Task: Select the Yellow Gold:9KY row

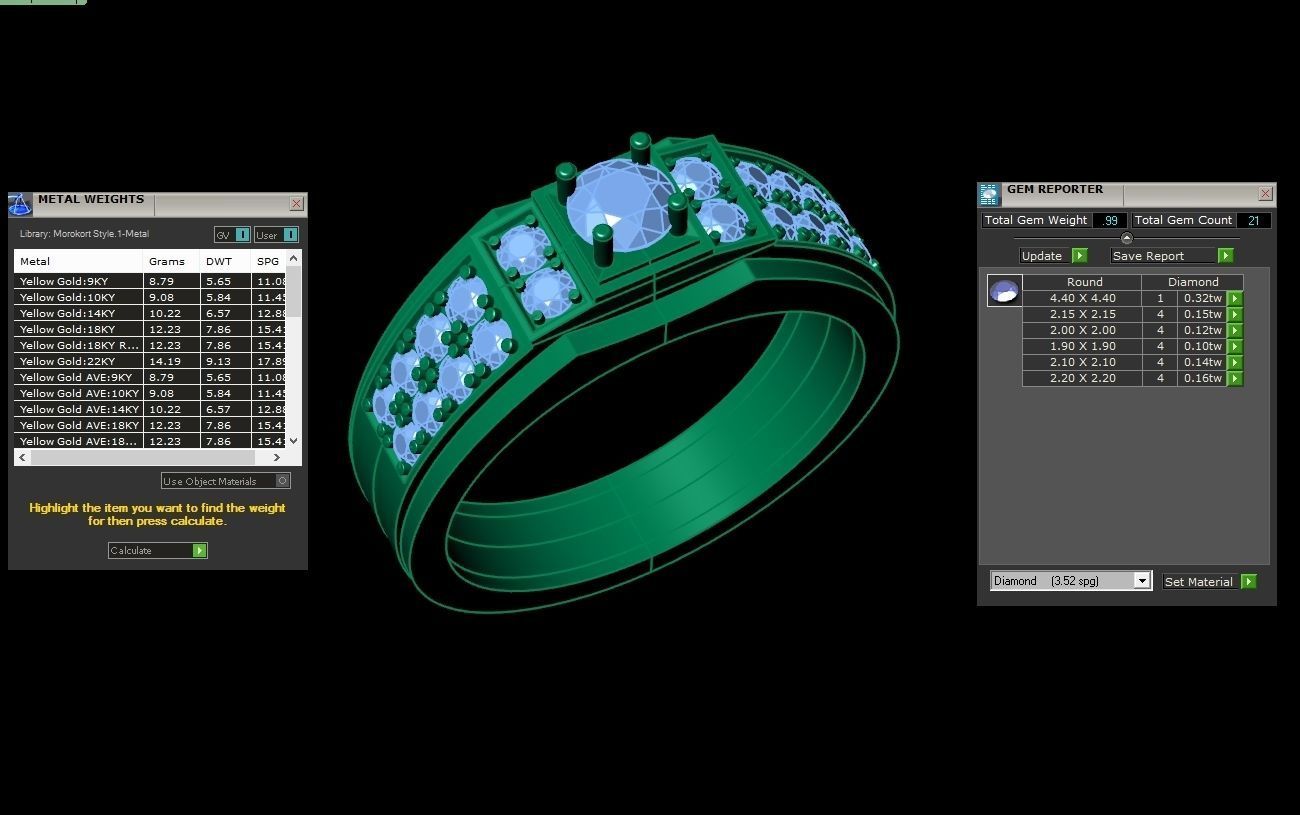Action: 150,281
